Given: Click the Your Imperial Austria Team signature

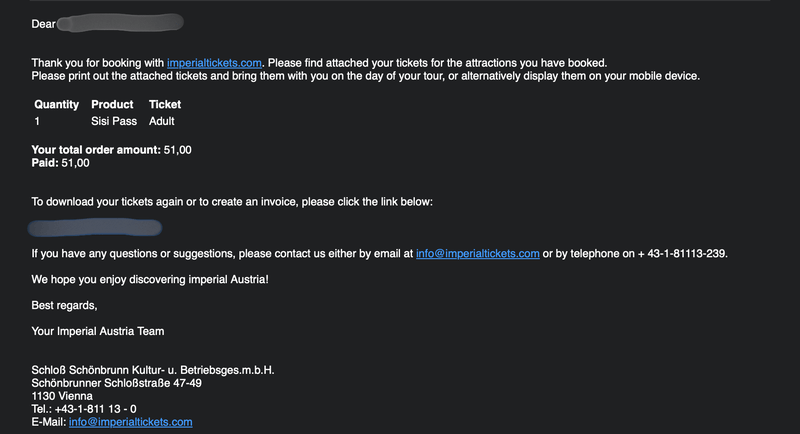Looking at the screenshot, I should tap(98, 331).
